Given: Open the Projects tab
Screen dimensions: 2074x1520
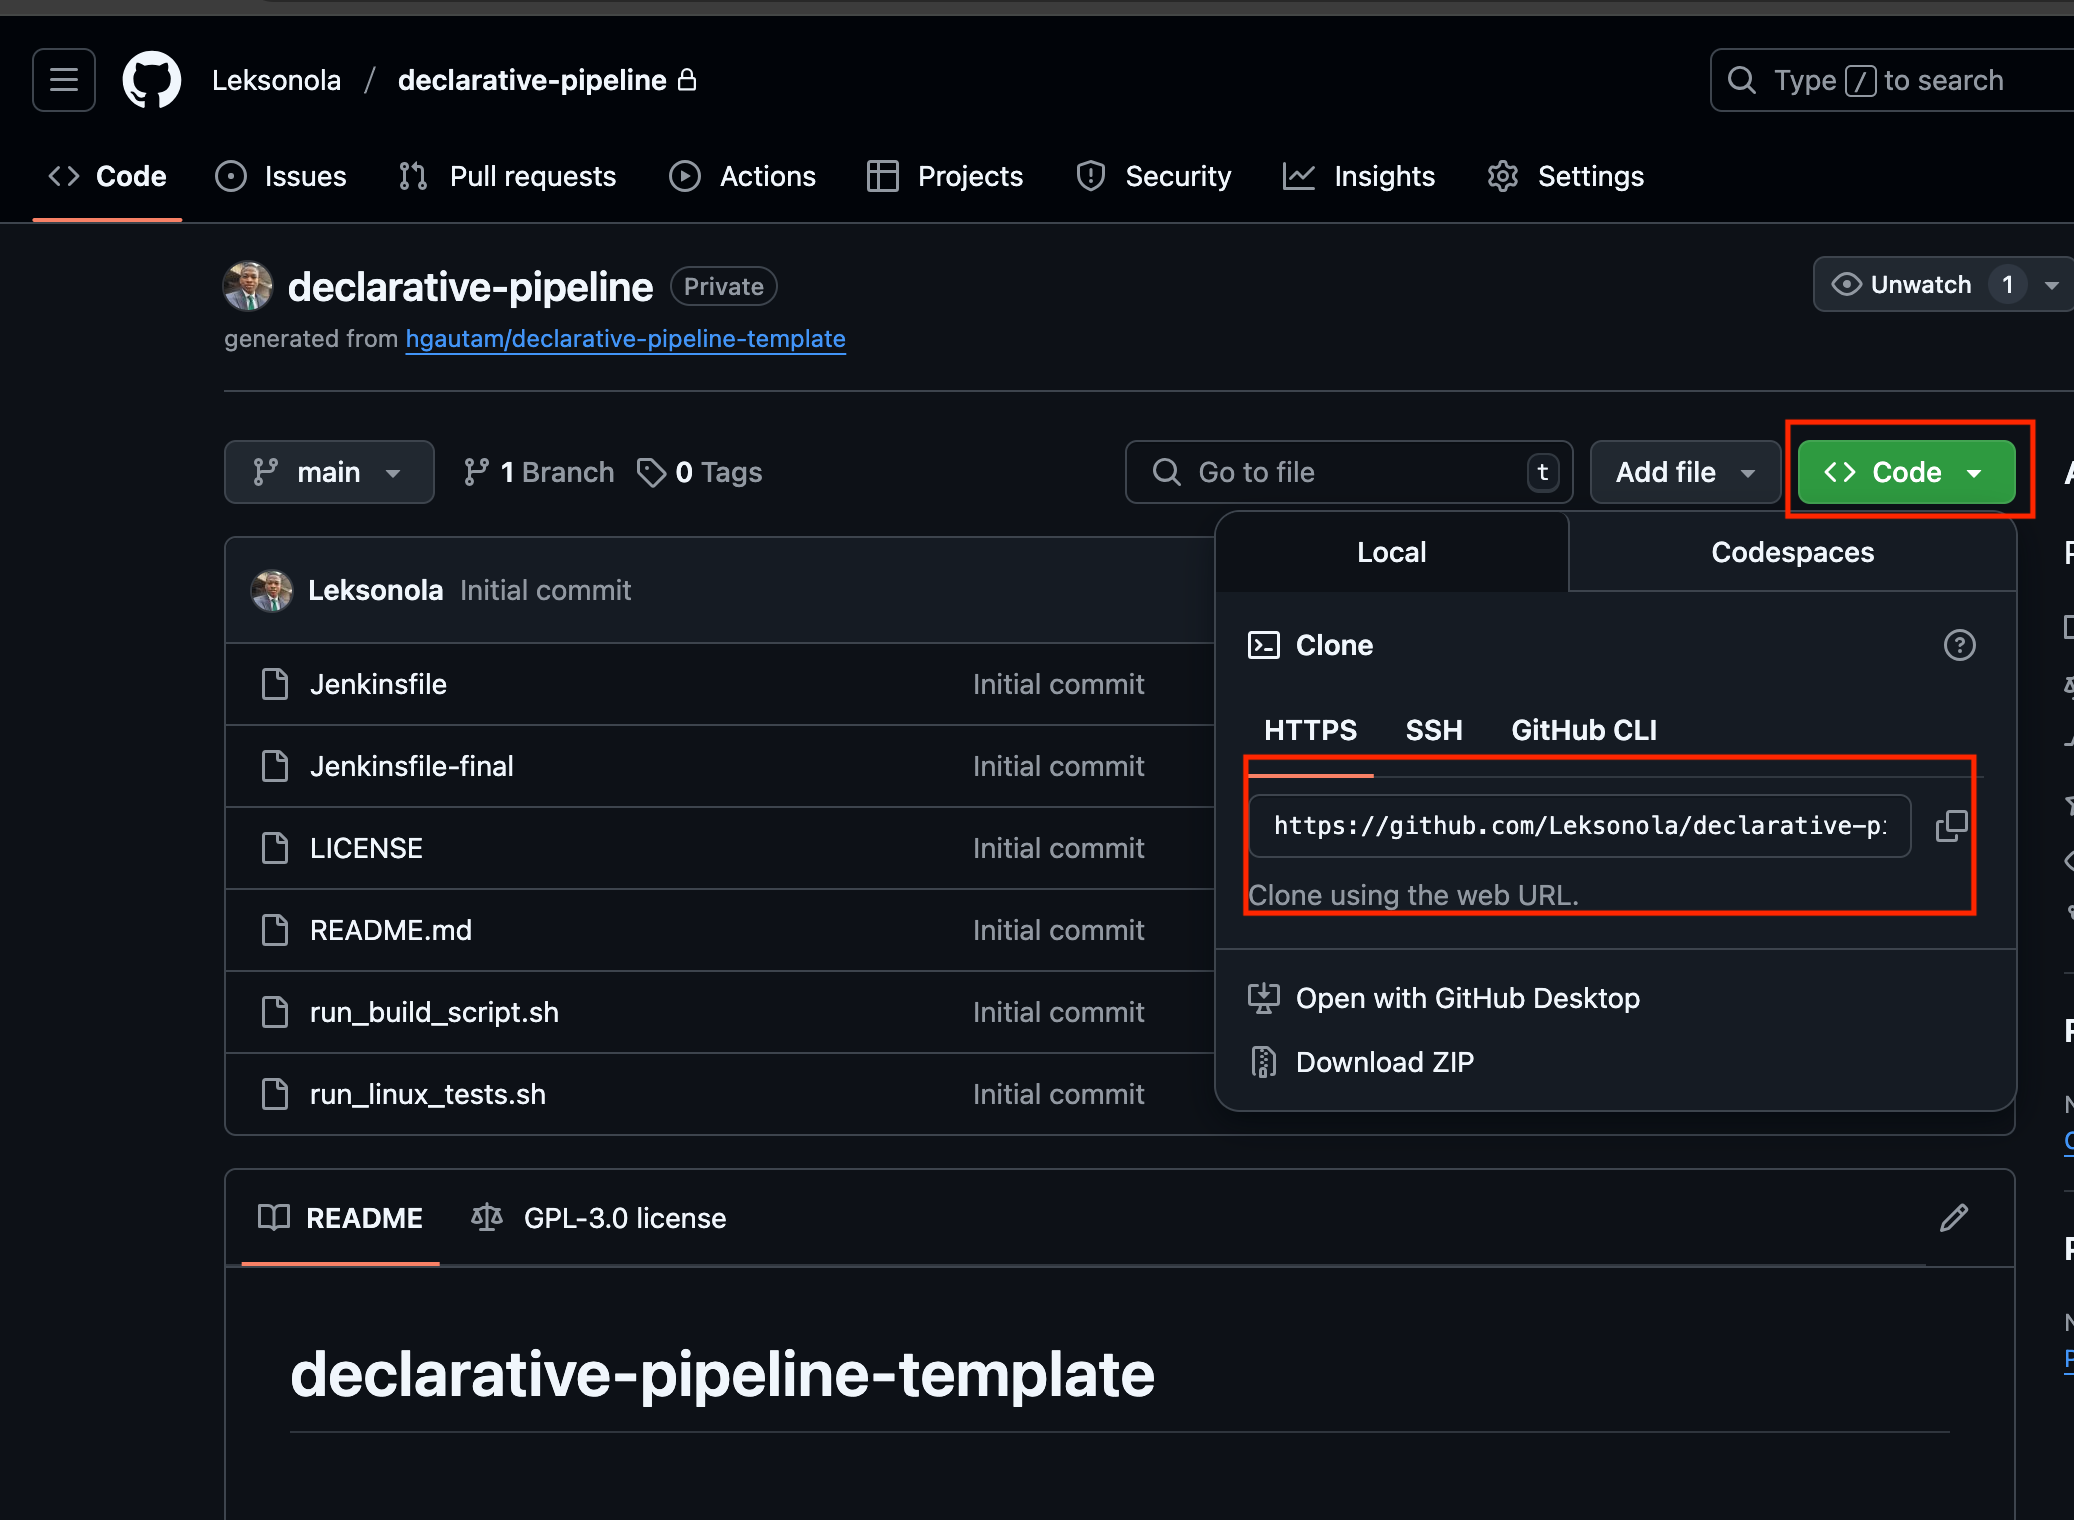Looking at the screenshot, I should point(945,176).
